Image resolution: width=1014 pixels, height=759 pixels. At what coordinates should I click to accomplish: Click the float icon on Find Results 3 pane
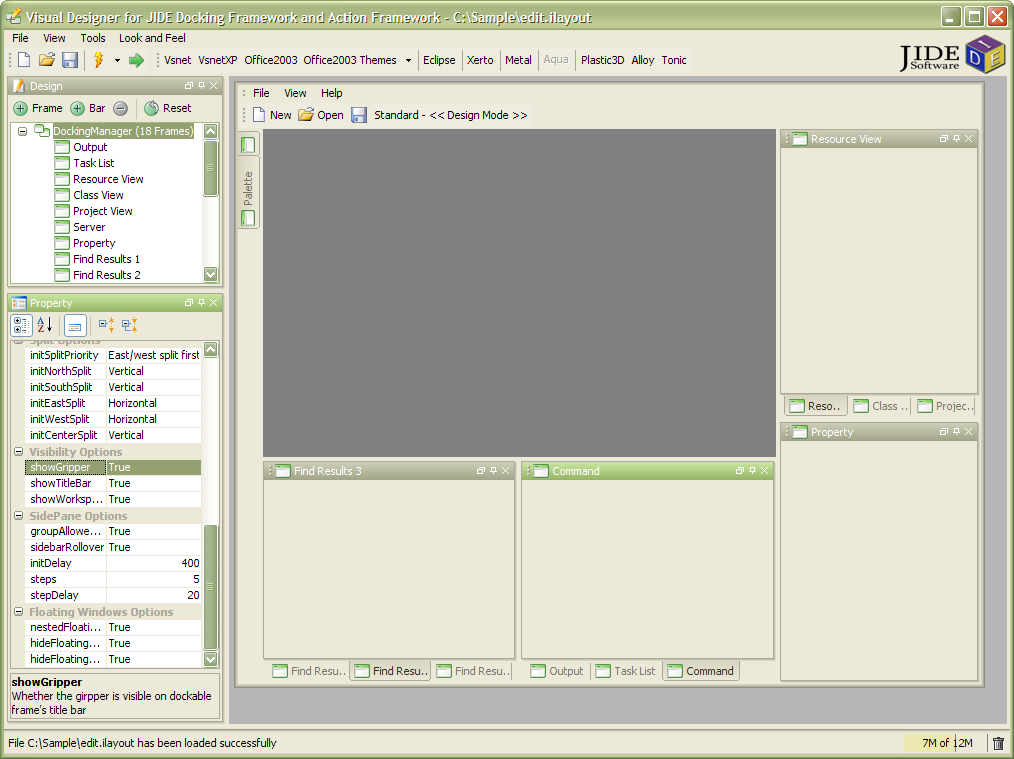click(x=480, y=471)
